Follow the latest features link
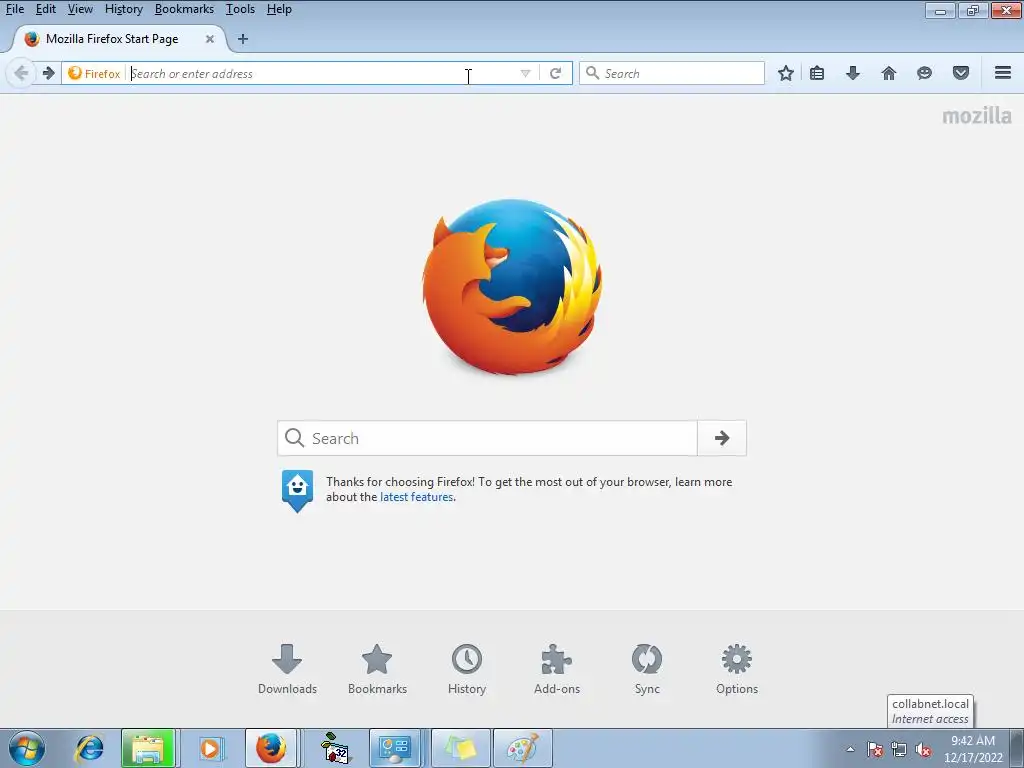This screenshot has width=1024, height=768. point(417,497)
